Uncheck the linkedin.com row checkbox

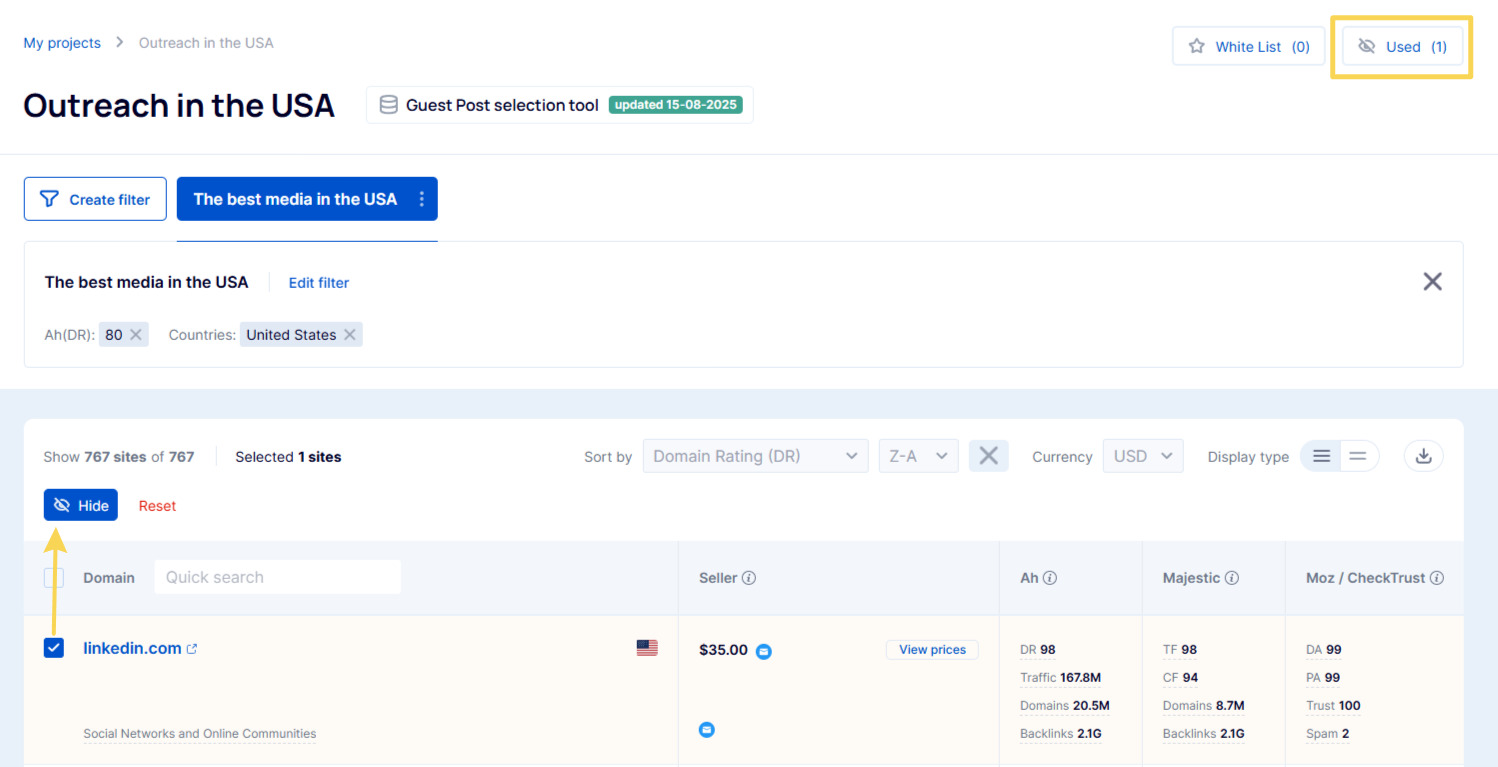pos(54,648)
